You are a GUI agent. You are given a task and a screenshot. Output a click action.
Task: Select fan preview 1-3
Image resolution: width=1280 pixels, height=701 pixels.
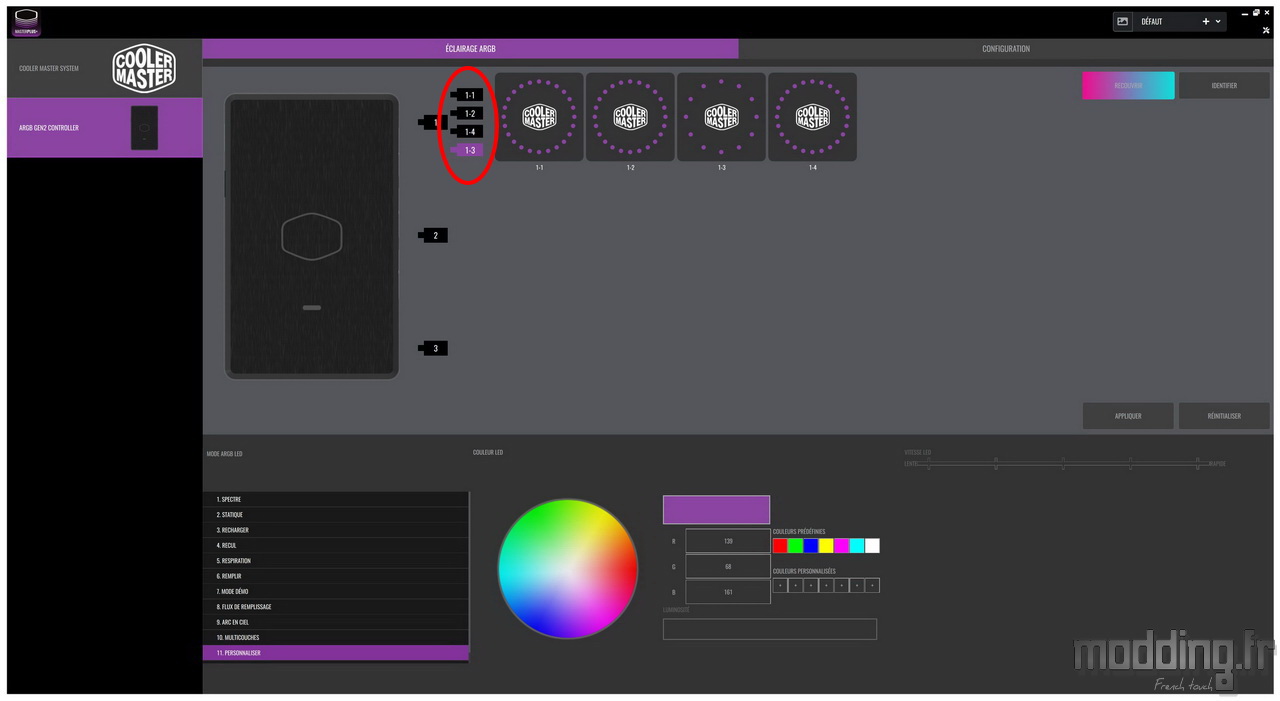pyautogui.click(x=721, y=117)
